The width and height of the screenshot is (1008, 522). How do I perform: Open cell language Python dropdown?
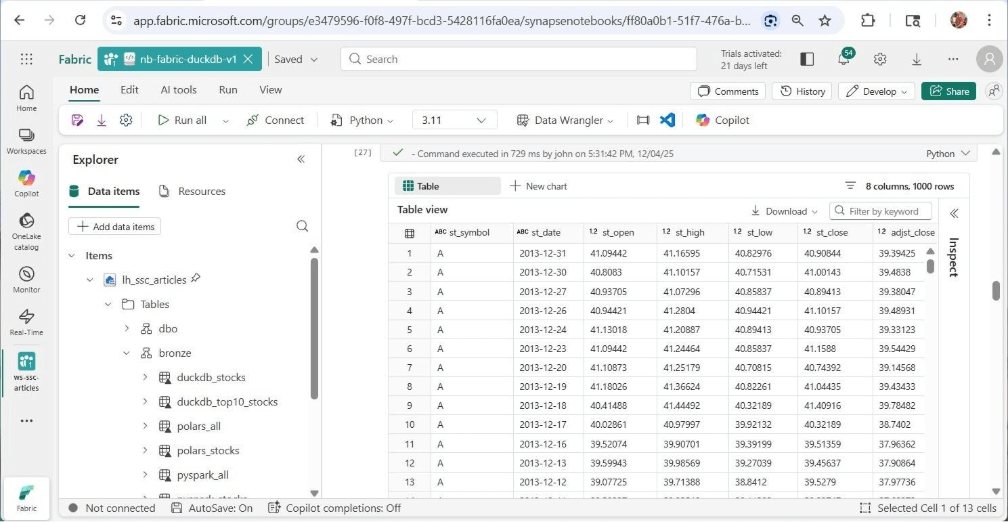pyautogui.click(x=948, y=154)
